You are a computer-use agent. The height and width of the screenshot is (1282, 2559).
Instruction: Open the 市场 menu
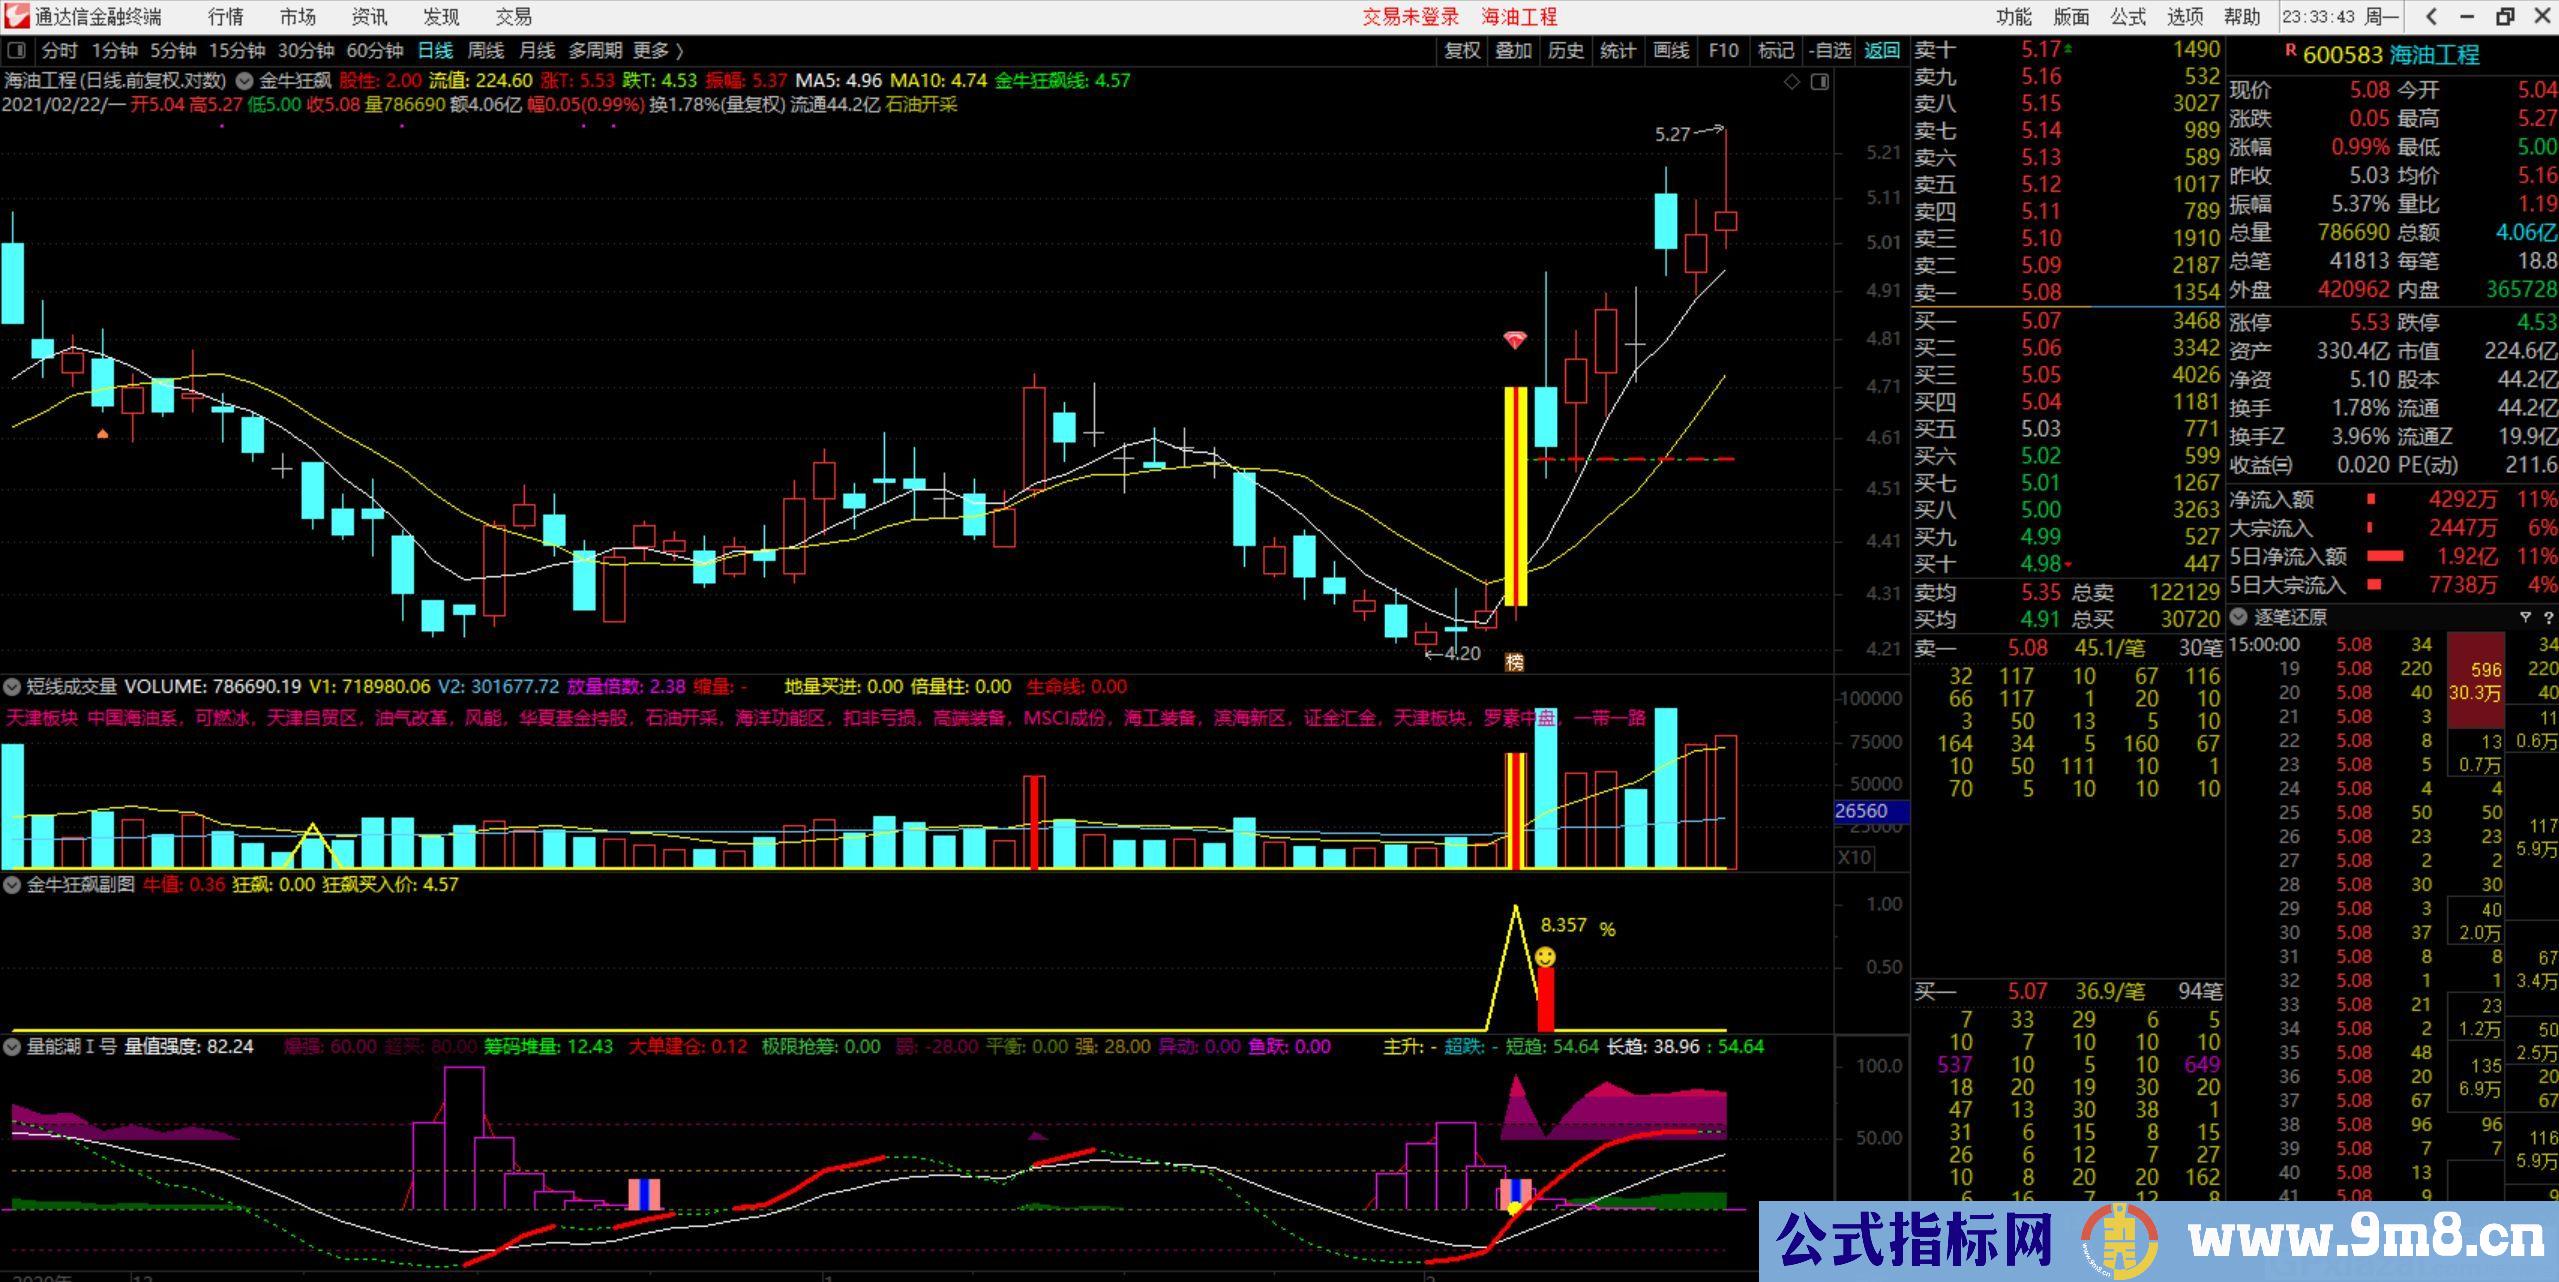(297, 17)
